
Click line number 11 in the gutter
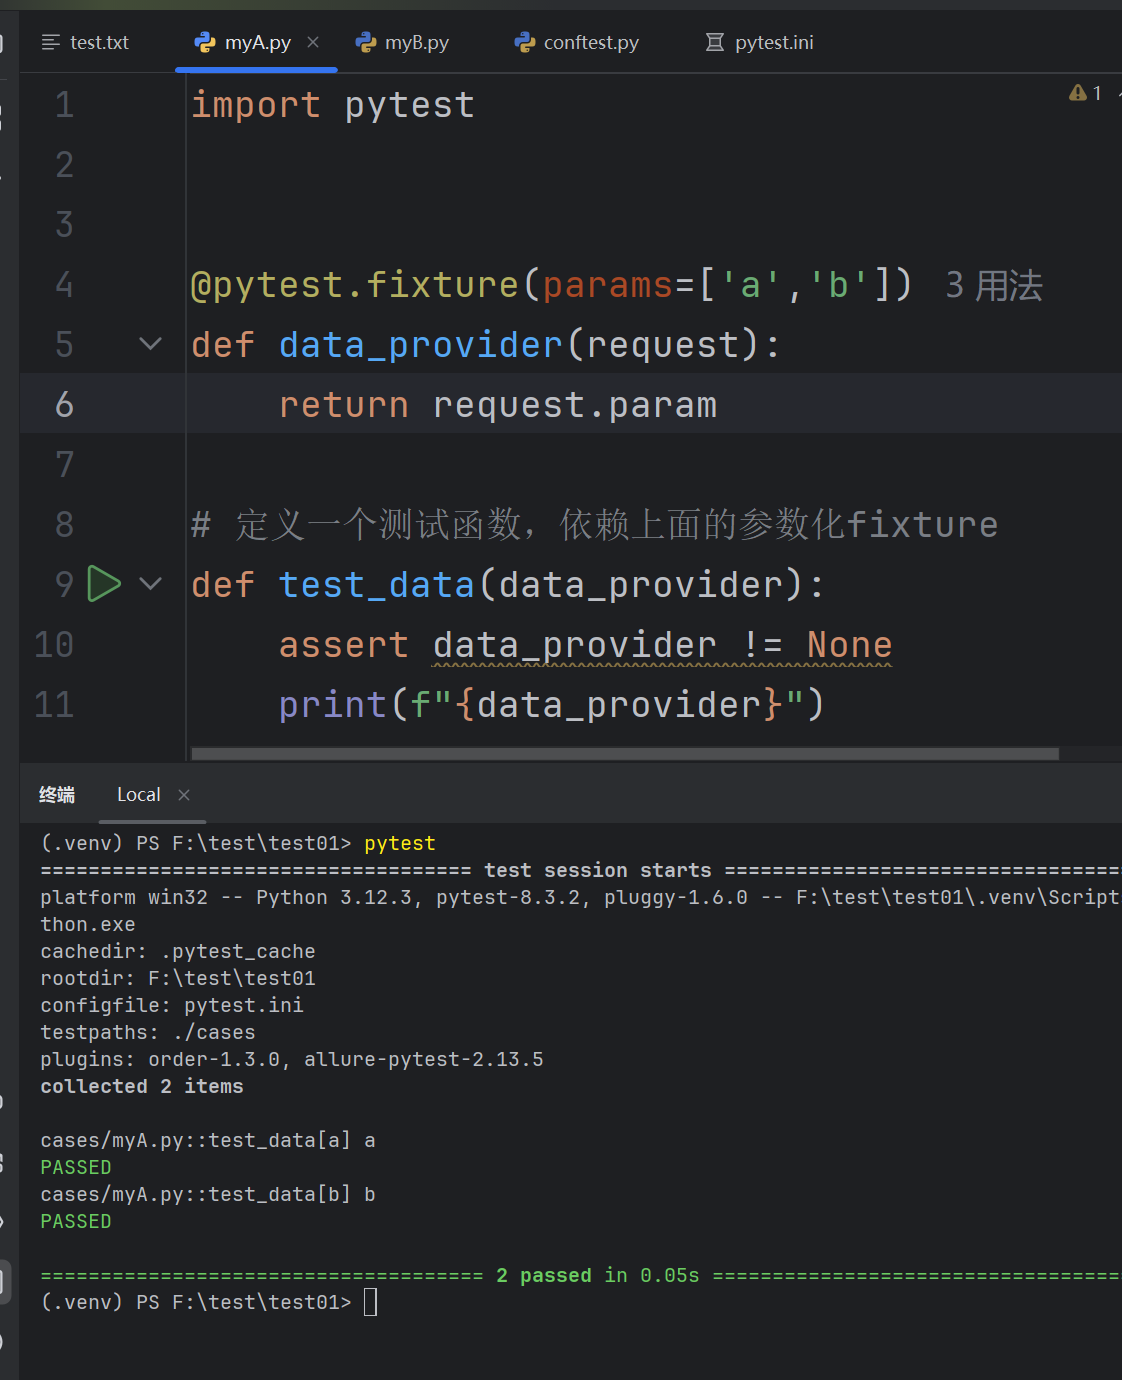54,705
